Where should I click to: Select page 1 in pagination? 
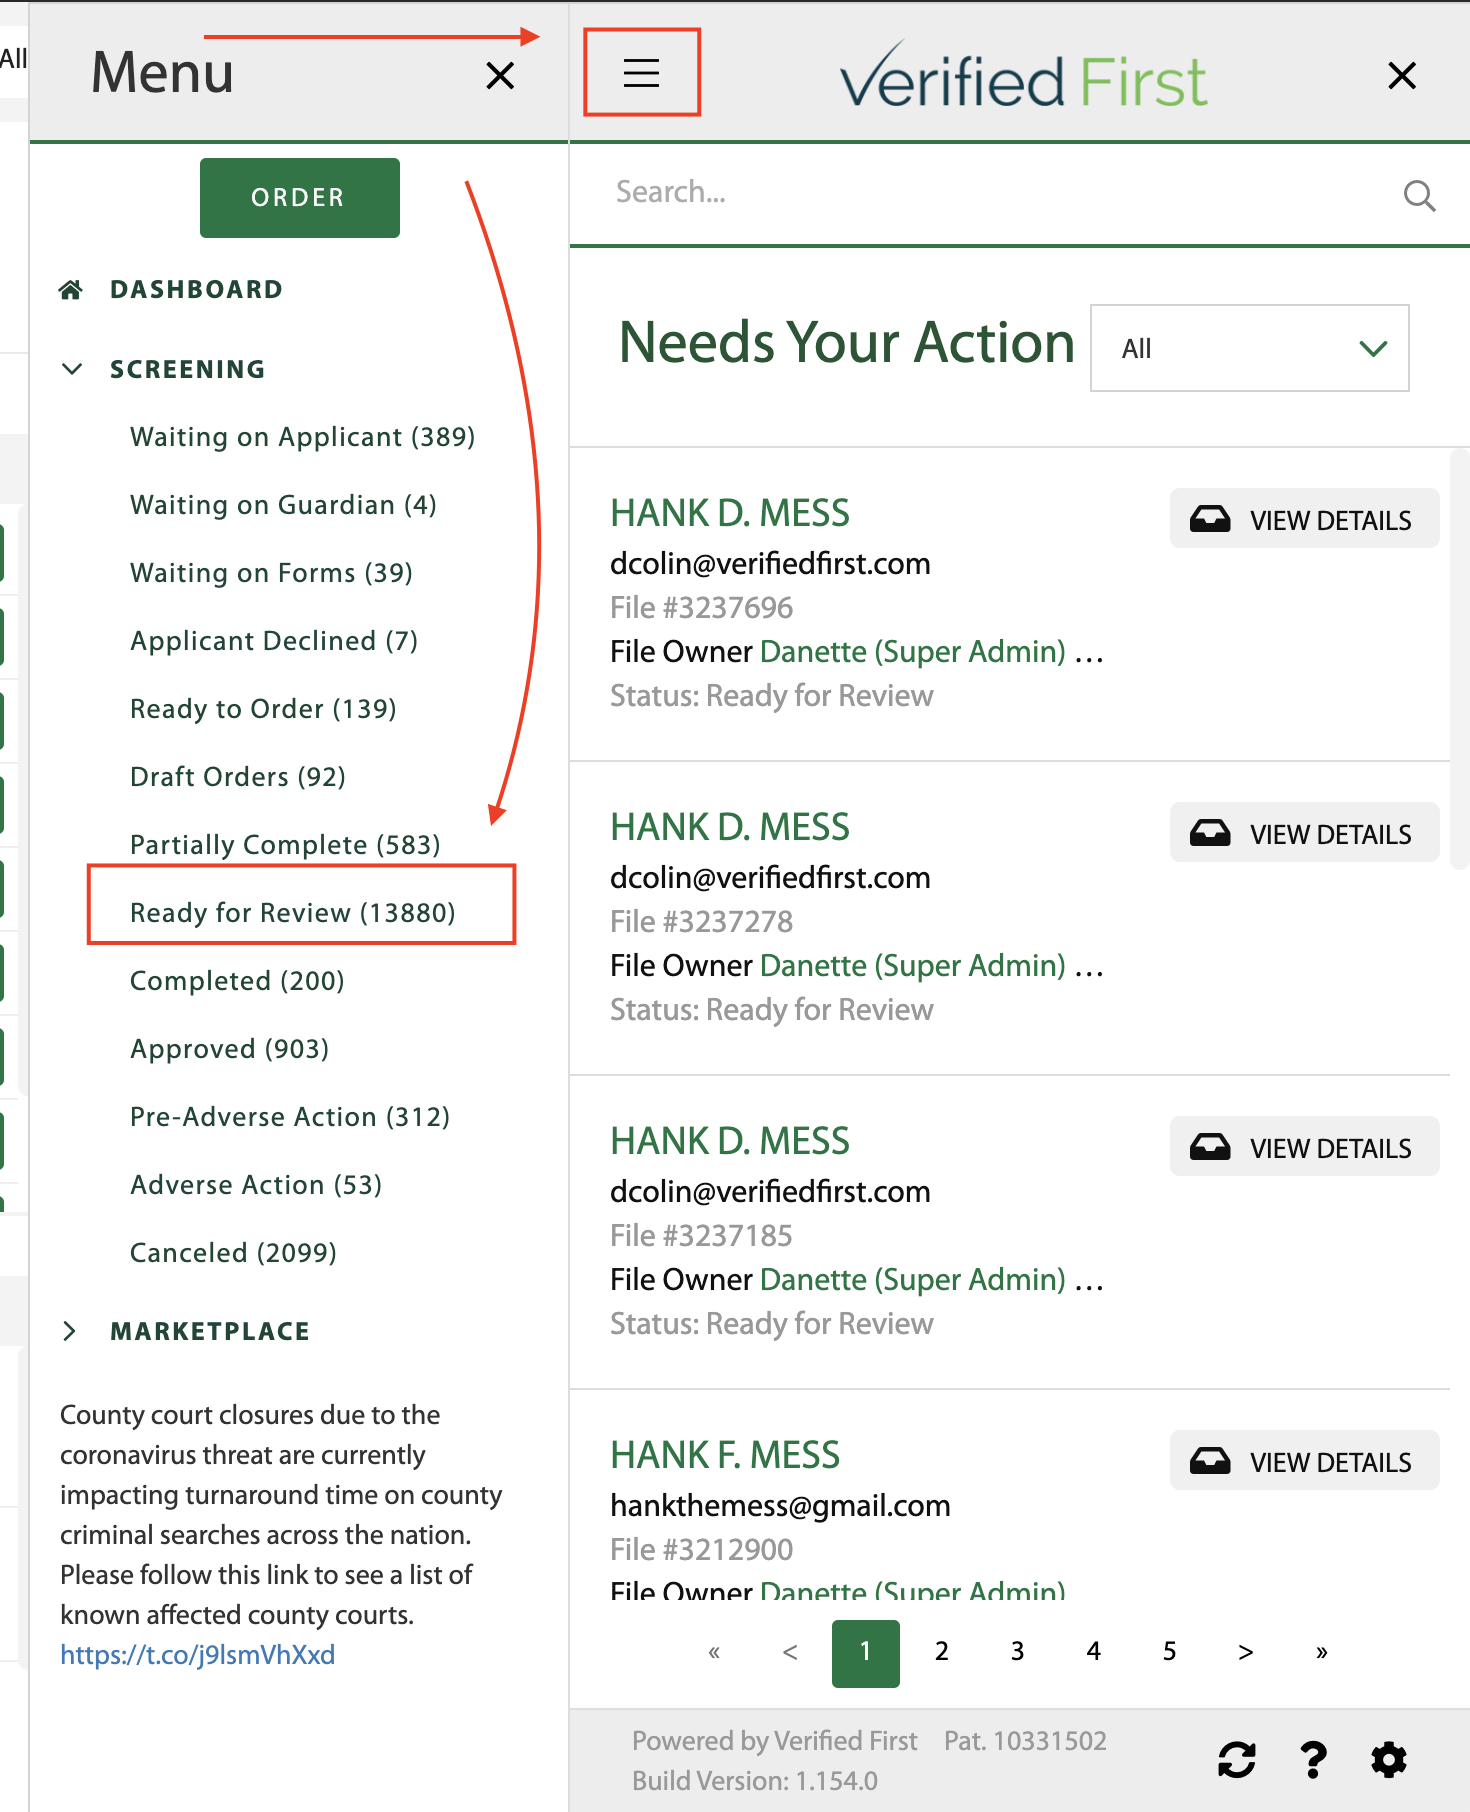866,1653
